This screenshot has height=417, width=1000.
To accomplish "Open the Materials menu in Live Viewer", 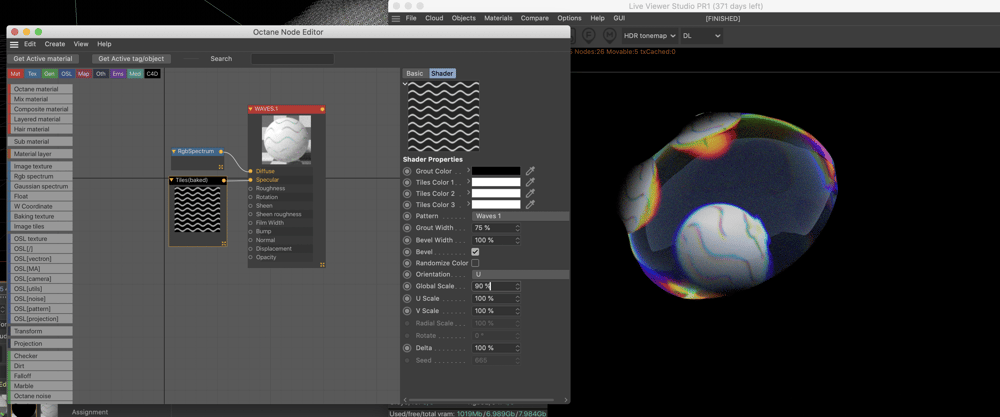I will coord(498,18).
